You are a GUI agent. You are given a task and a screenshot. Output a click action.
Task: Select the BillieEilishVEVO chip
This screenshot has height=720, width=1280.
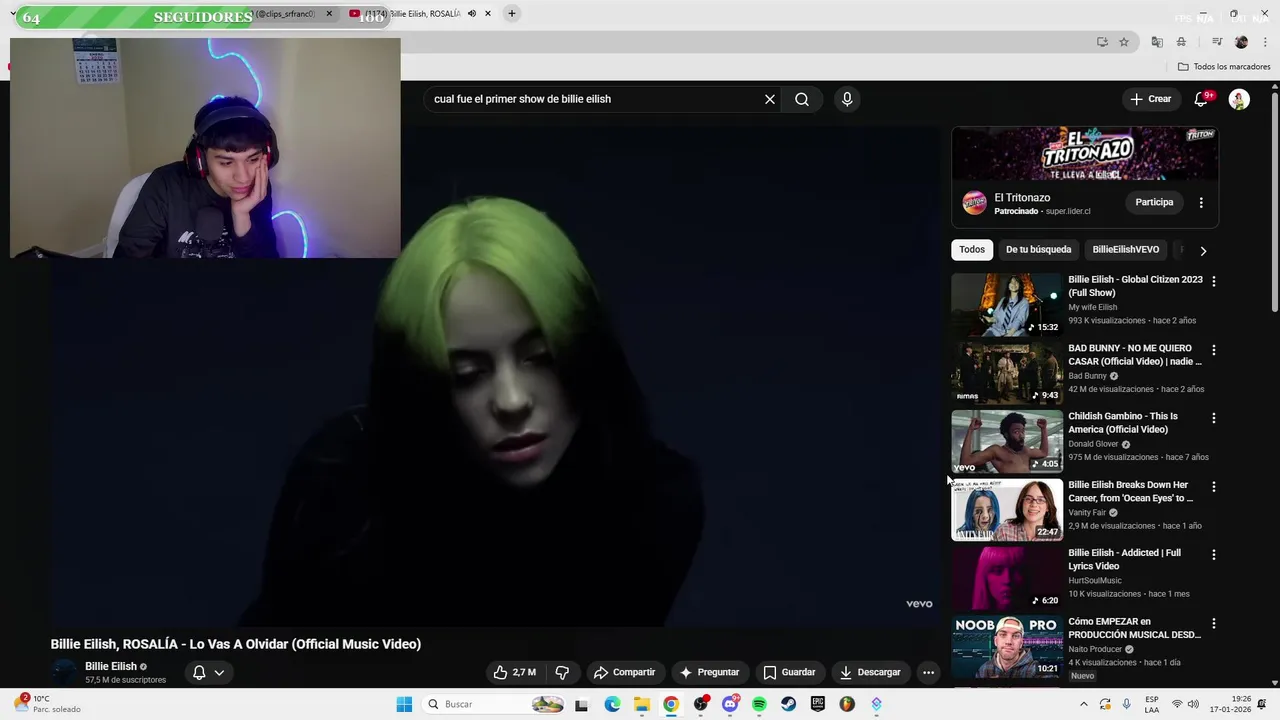click(x=1126, y=249)
